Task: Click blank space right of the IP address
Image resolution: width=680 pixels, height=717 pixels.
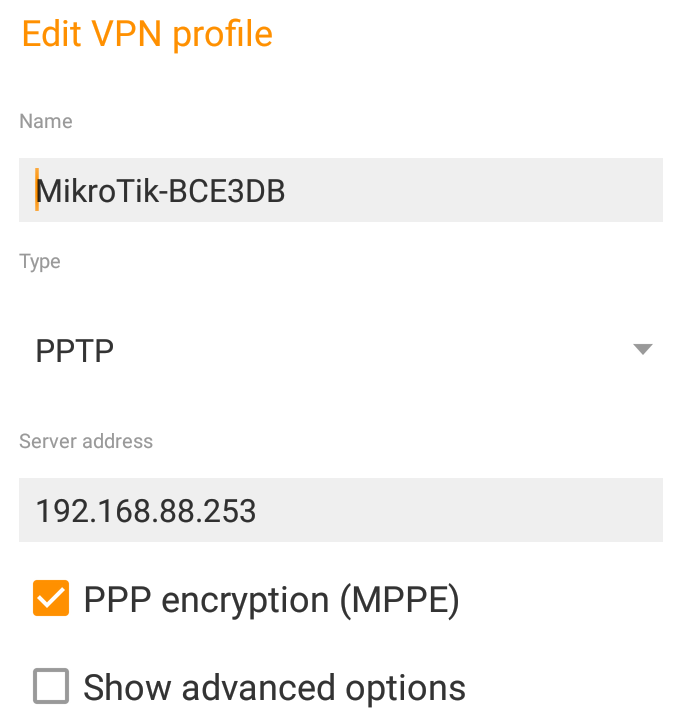Action: point(460,511)
